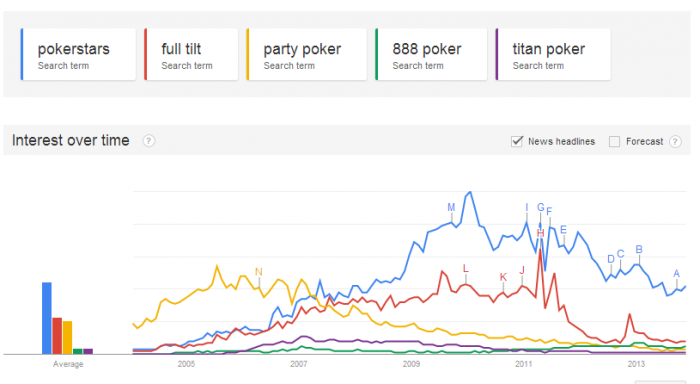This screenshot has height=384, width=700.
Task: Click news headline marker A
Action: (676, 274)
